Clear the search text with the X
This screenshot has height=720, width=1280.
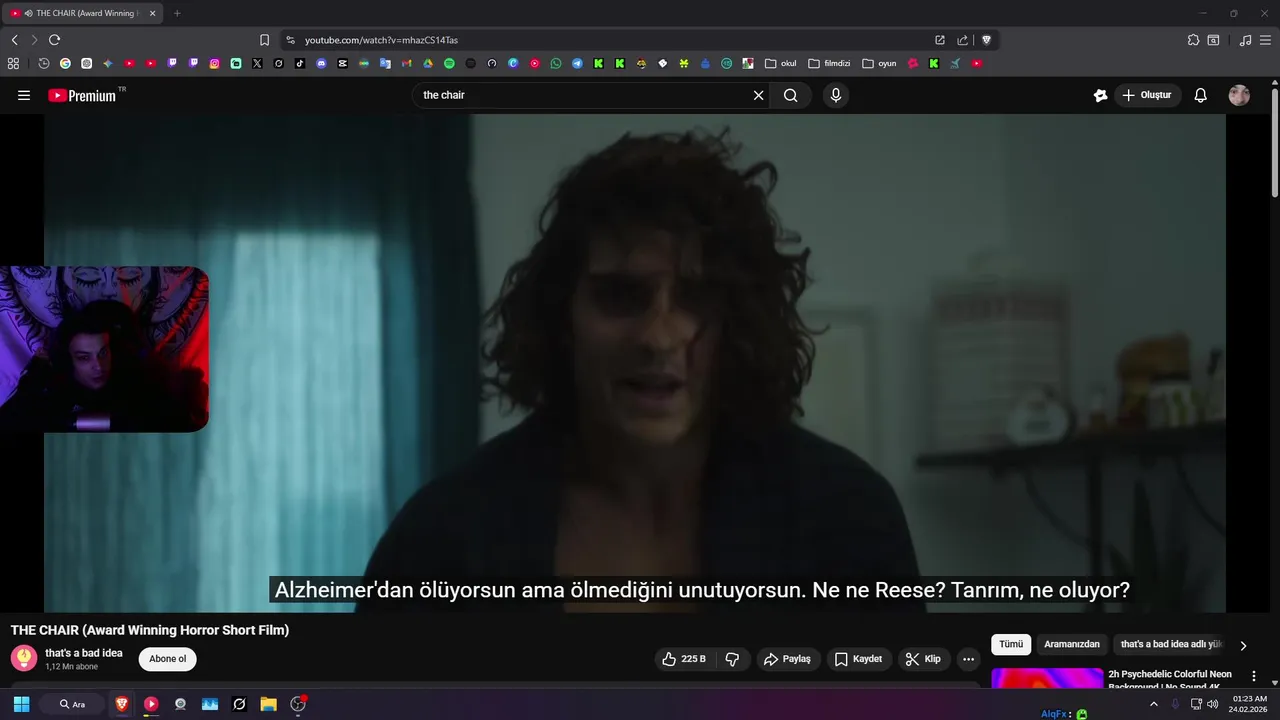pyautogui.click(x=758, y=95)
